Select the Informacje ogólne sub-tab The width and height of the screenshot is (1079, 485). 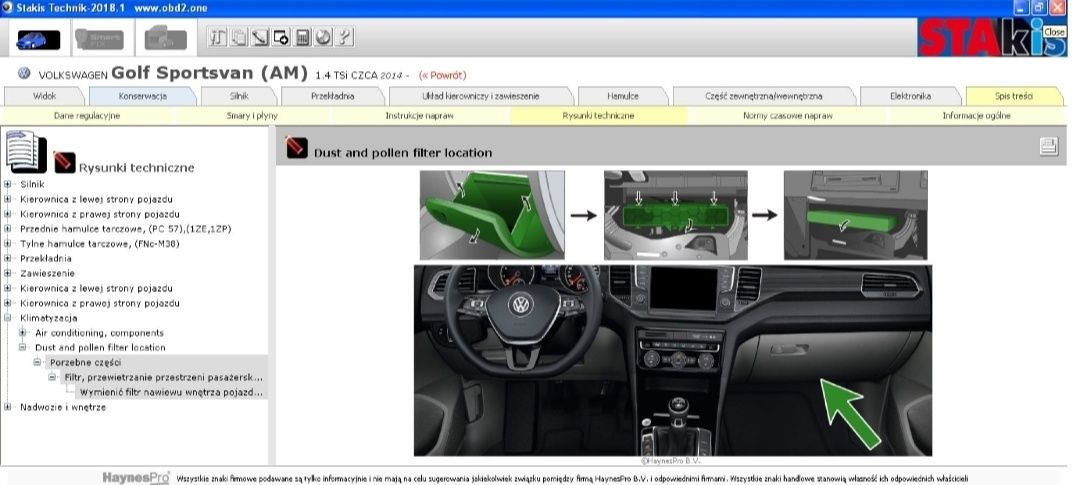pos(976,116)
